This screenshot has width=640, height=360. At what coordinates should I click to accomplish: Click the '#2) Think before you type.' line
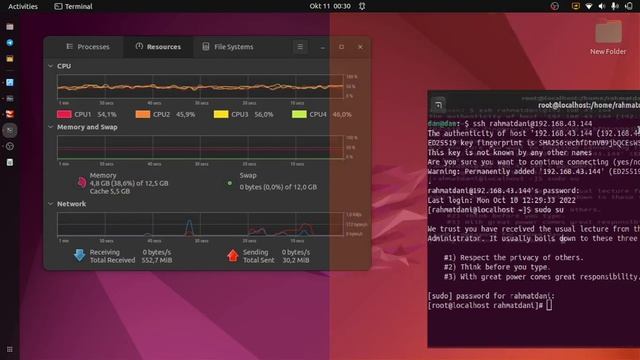tap(497, 267)
